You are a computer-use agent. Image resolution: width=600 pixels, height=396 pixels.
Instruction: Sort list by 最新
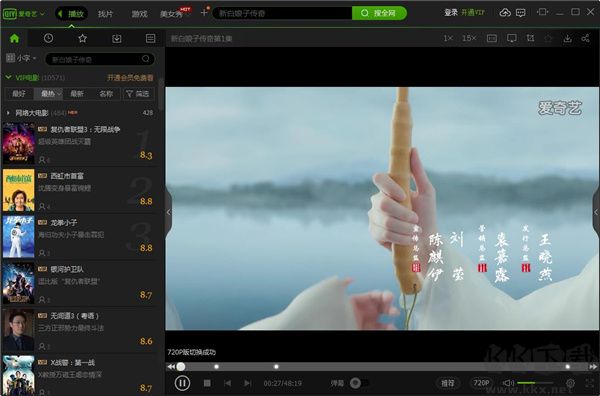coord(77,94)
